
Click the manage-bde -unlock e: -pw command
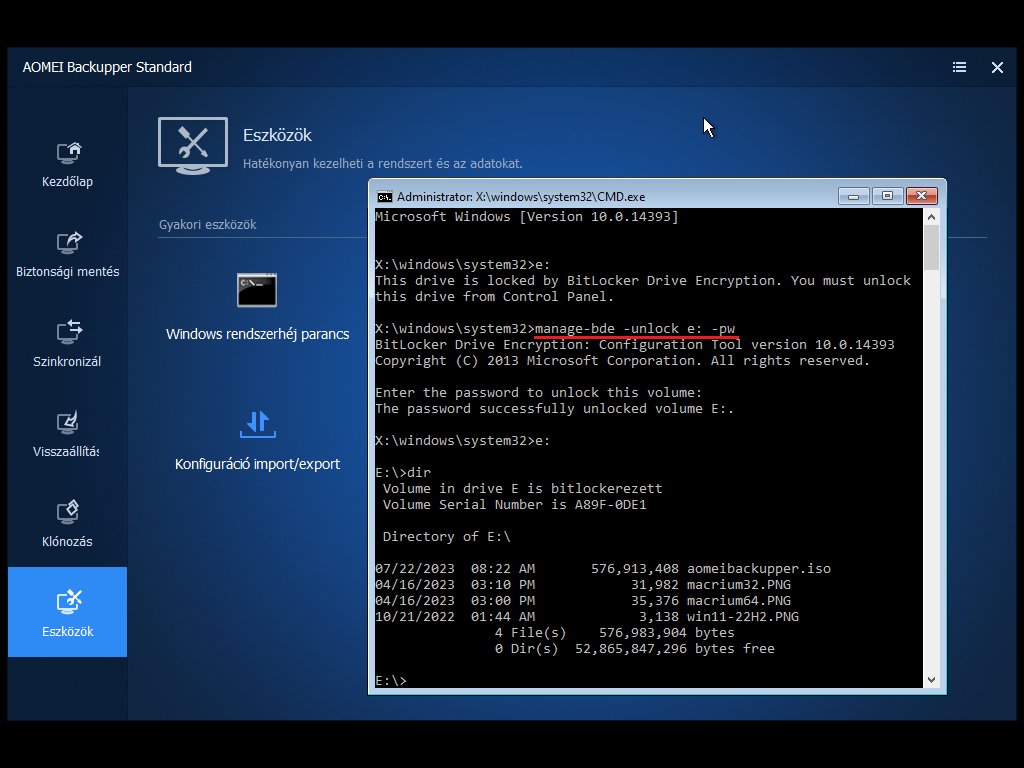coord(635,328)
